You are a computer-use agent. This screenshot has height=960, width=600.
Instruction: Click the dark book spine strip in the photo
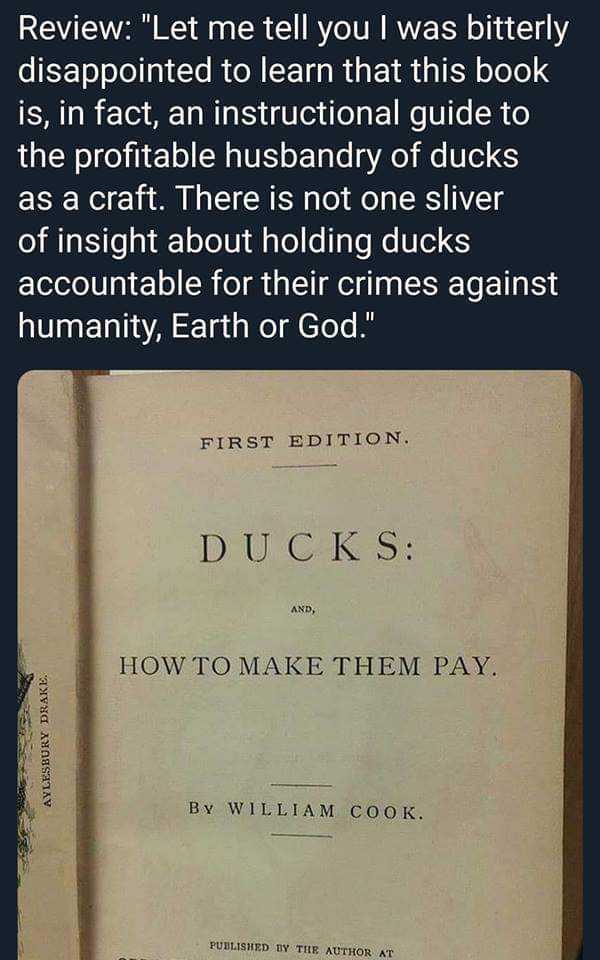(x=84, y=665)
